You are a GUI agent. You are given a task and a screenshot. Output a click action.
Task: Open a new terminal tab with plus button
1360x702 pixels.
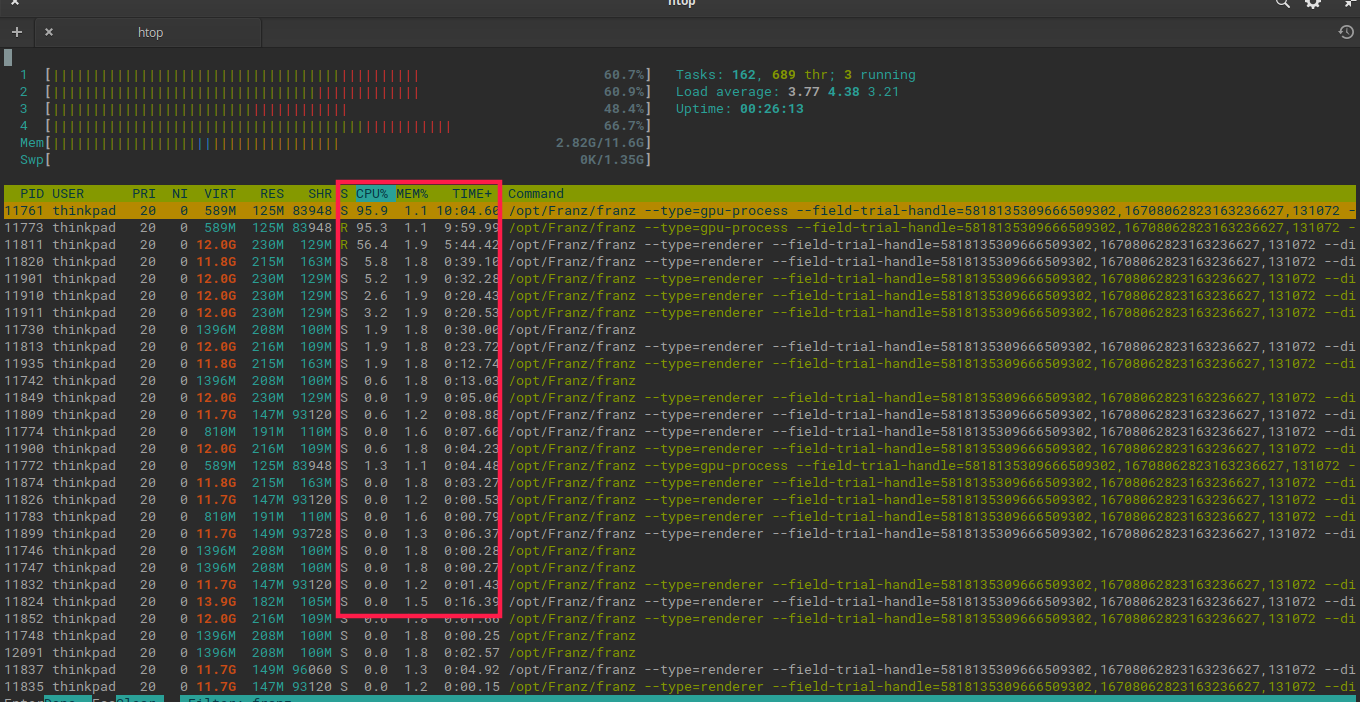(16, 32)
